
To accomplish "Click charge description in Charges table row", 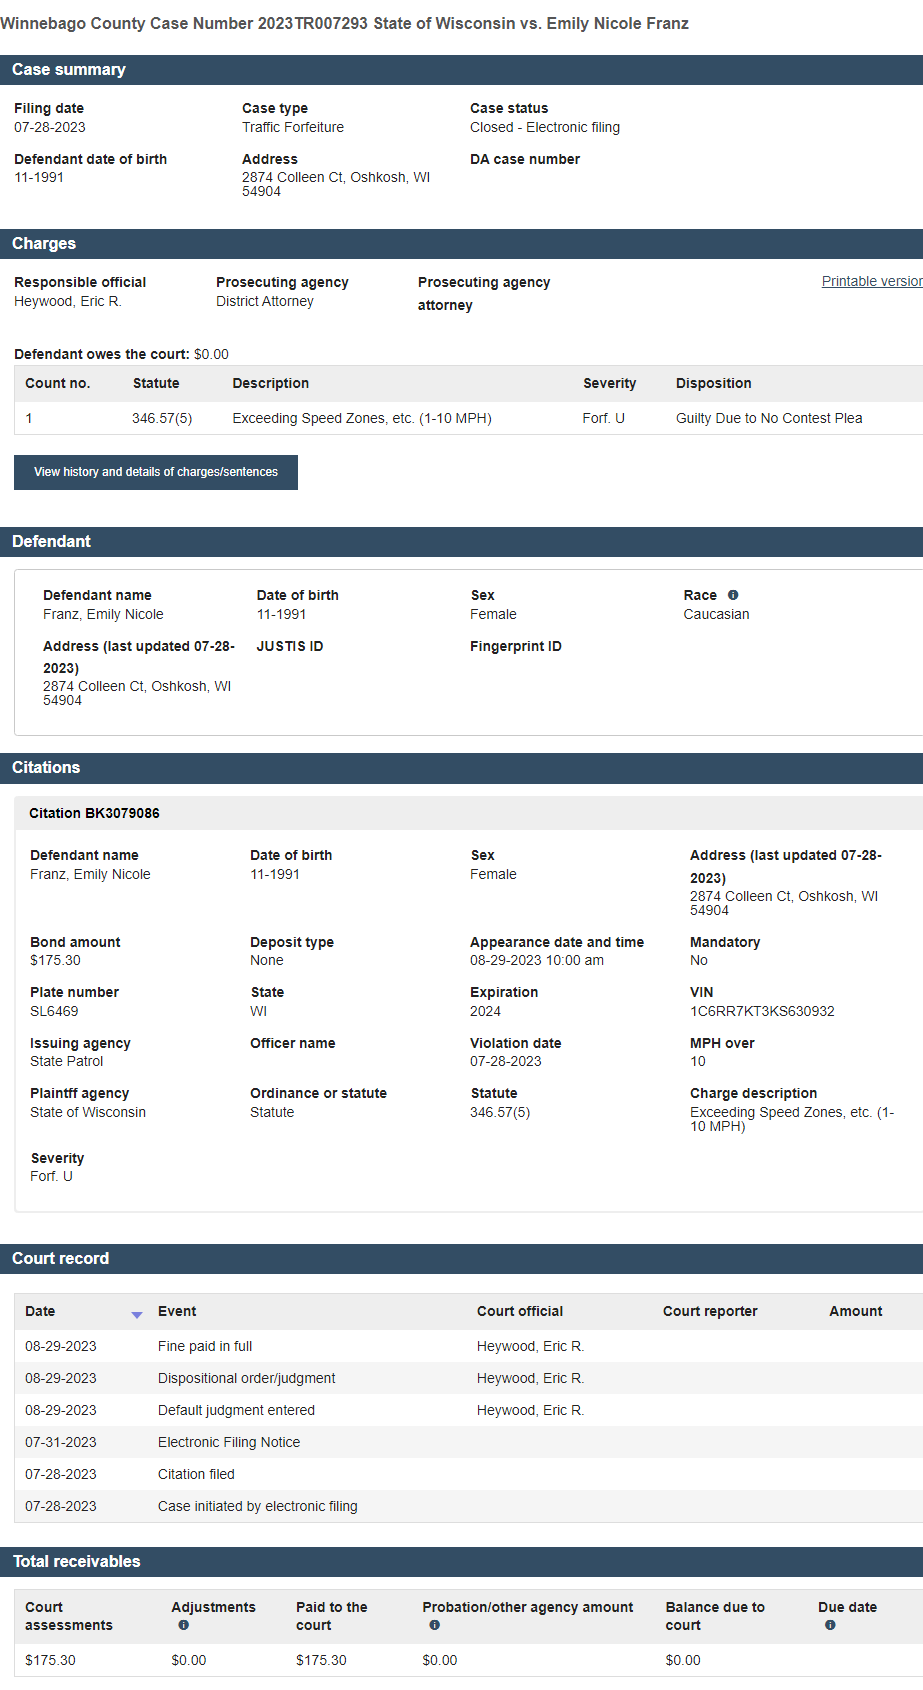I will click(x=362, y=418).
